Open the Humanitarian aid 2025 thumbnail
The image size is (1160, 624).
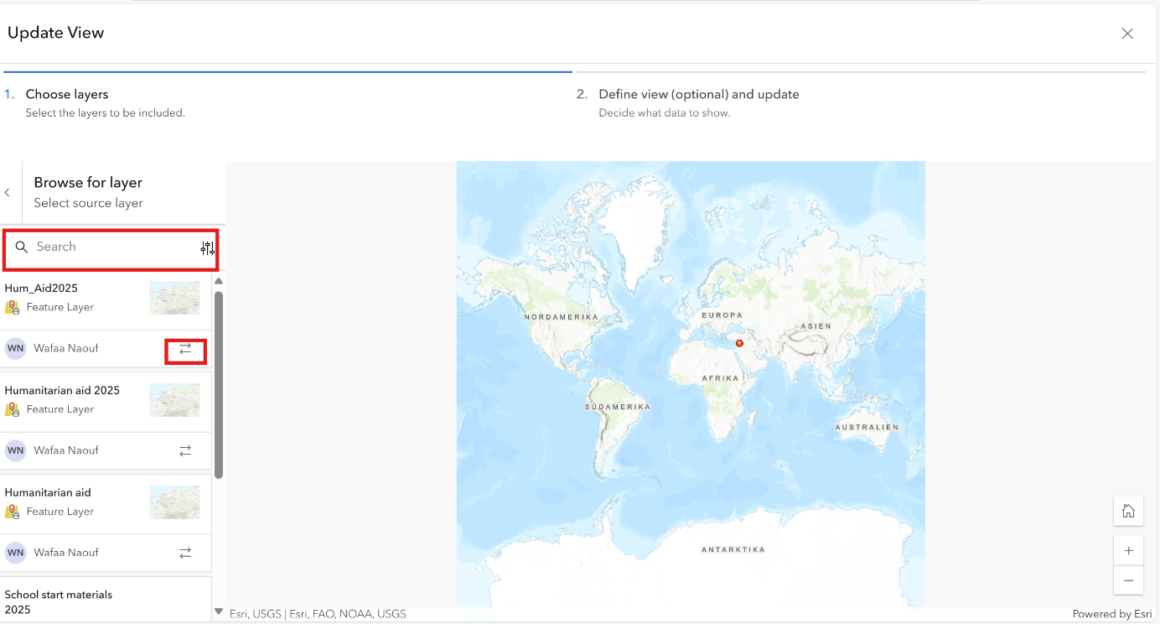175,400
